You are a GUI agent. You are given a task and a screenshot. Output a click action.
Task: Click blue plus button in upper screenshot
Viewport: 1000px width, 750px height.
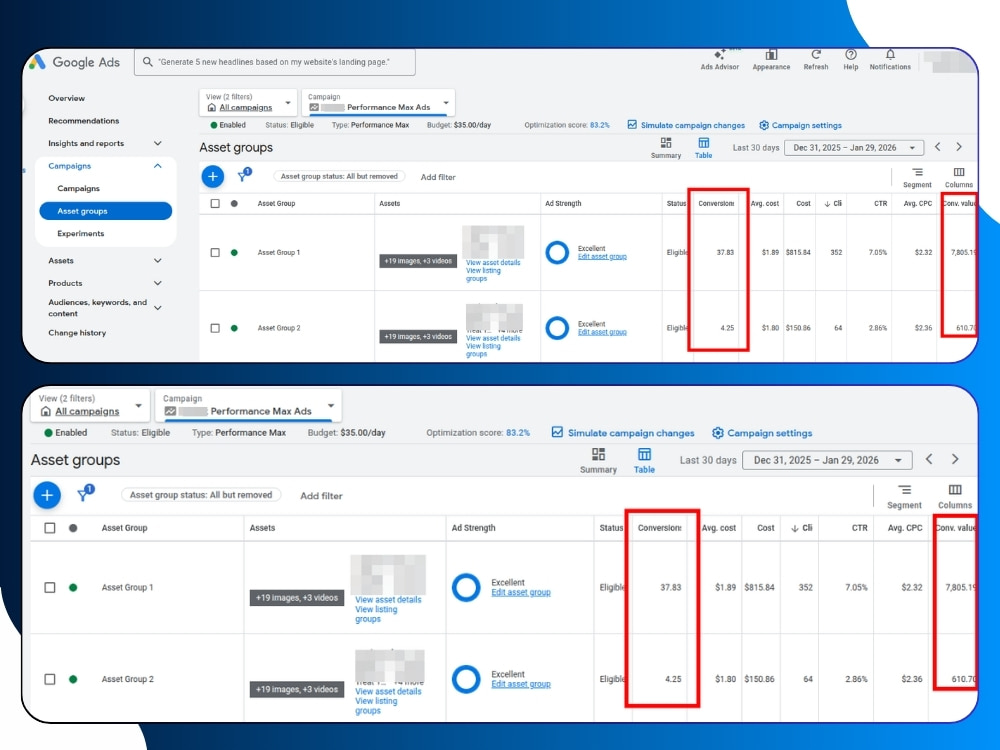coord(213,176)
